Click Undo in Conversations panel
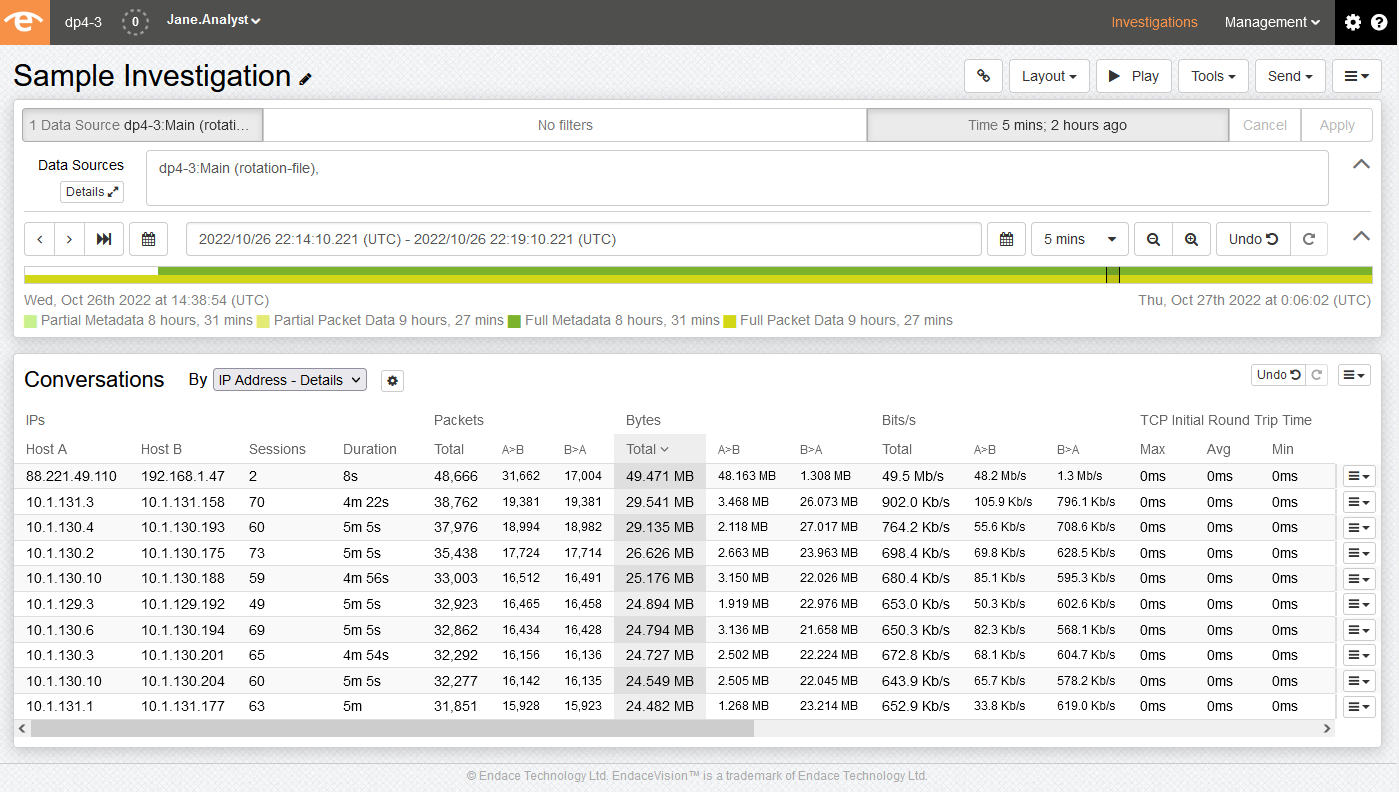 (1279, 375)
